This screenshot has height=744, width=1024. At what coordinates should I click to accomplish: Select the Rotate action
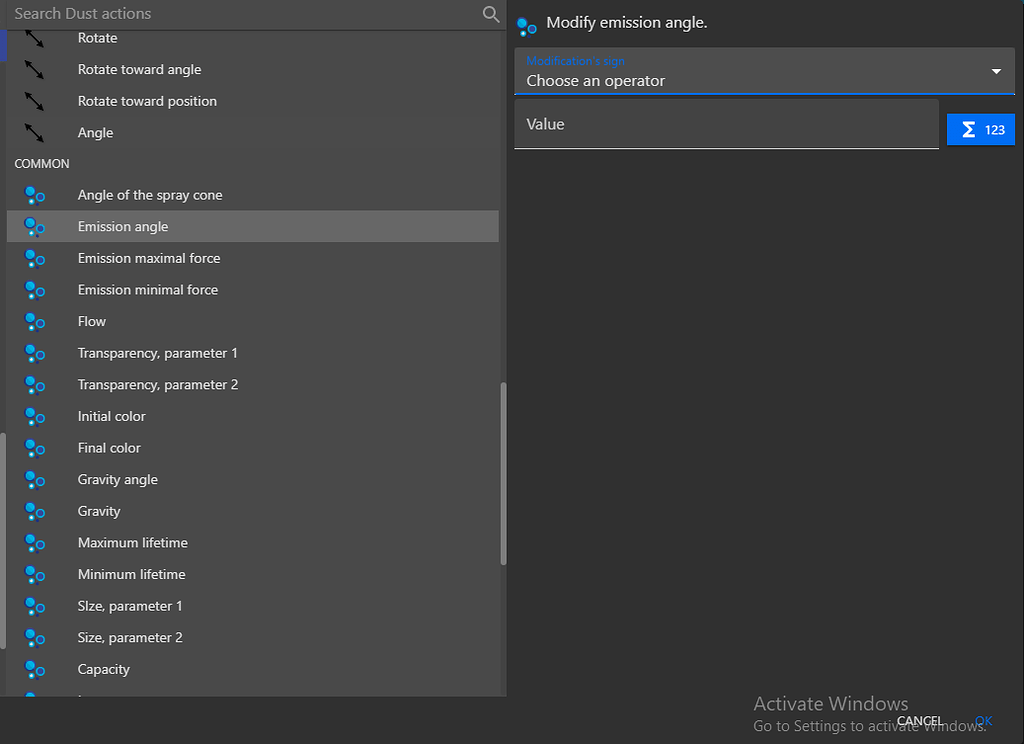pyautogui.click(x=253, y=39)
